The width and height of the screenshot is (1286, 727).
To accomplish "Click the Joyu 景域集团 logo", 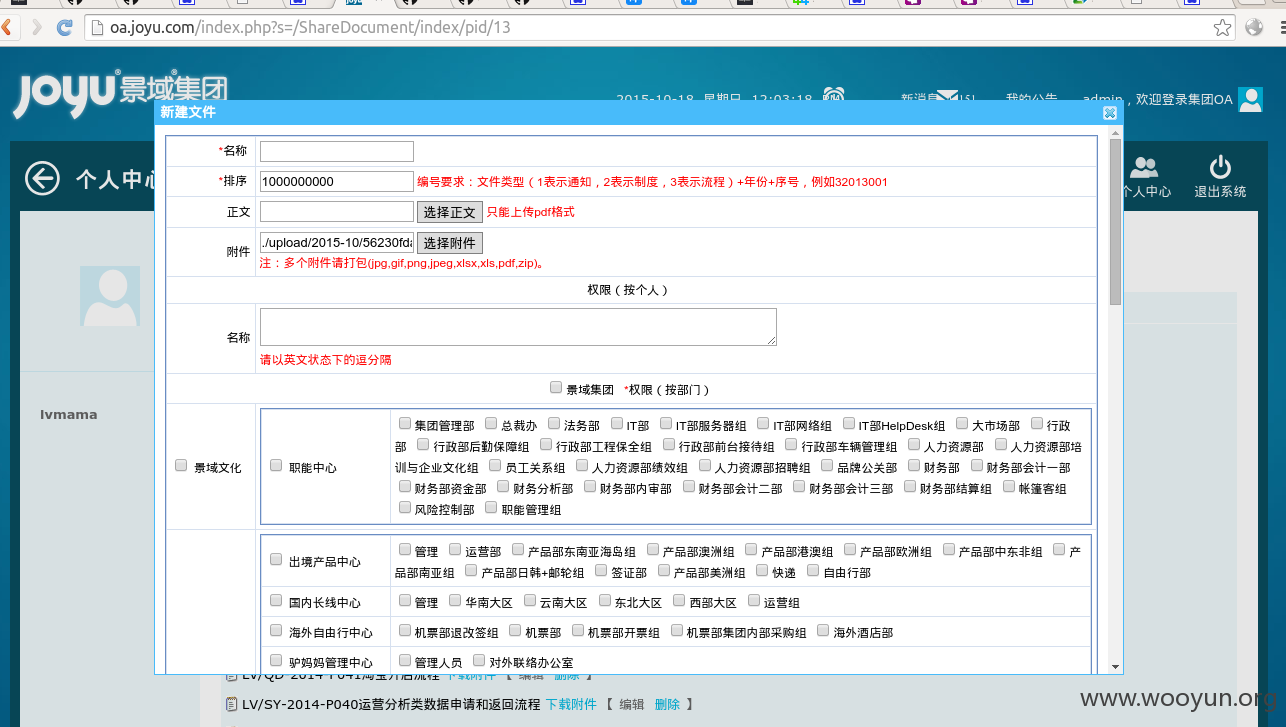I will (119, 93).
